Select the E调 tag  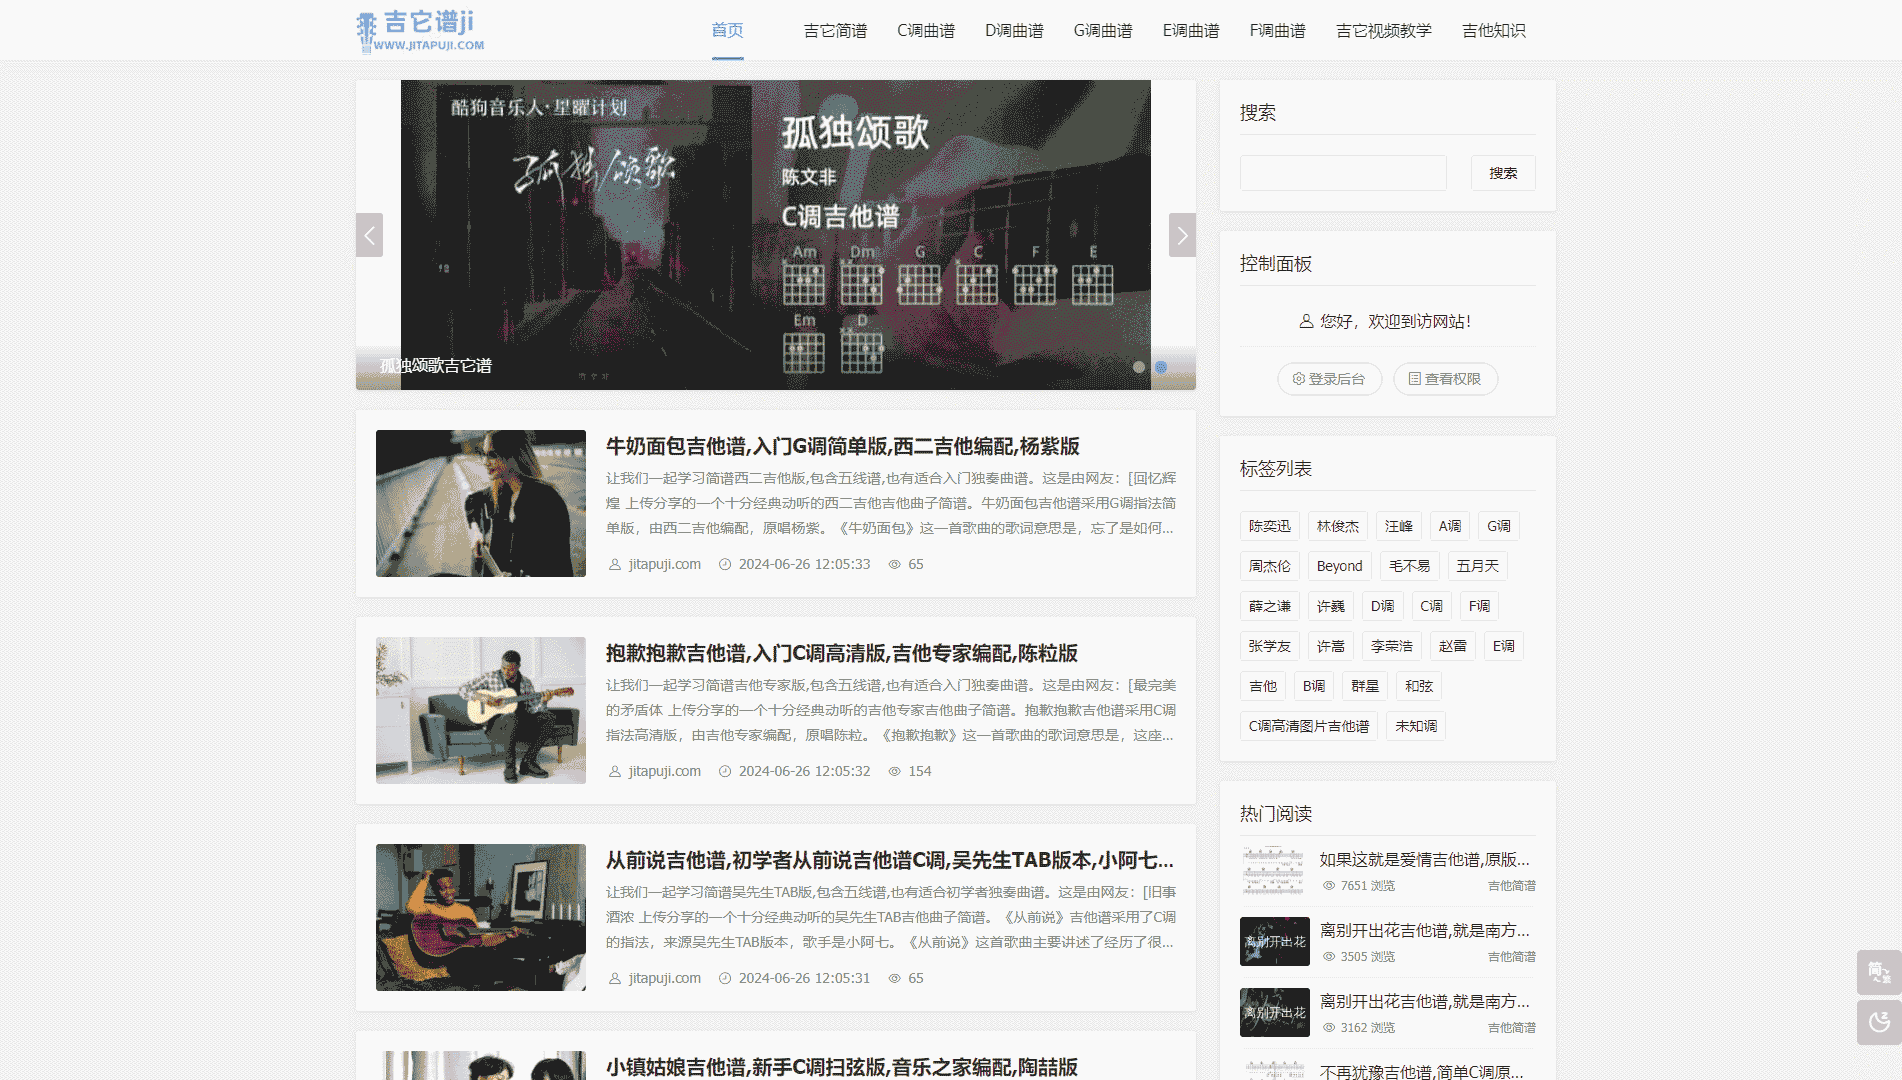click(1504, 646)
